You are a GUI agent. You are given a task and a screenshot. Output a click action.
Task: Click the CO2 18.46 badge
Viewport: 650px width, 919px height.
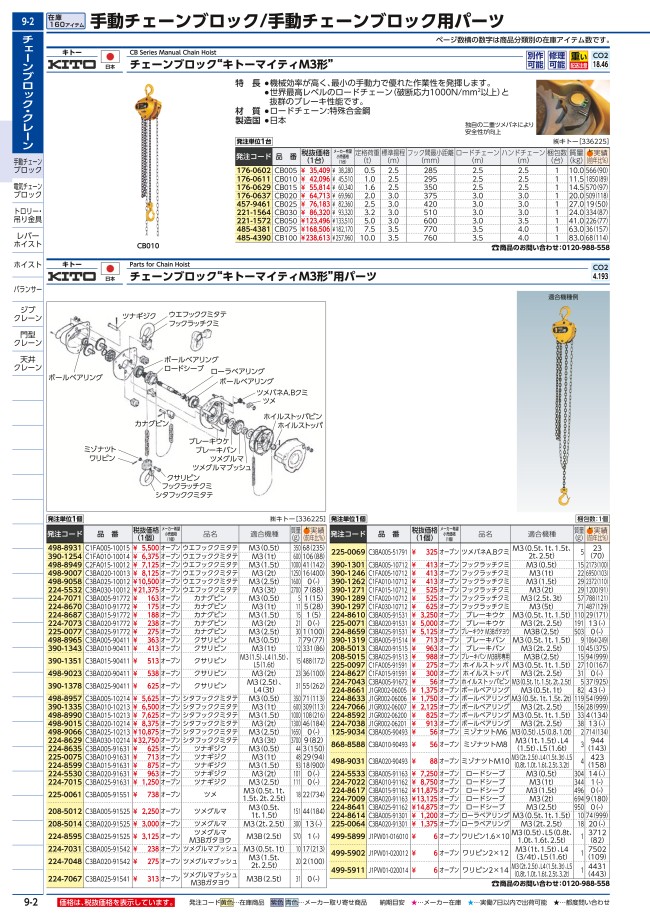pyautogui.click(x=600, y=60)
